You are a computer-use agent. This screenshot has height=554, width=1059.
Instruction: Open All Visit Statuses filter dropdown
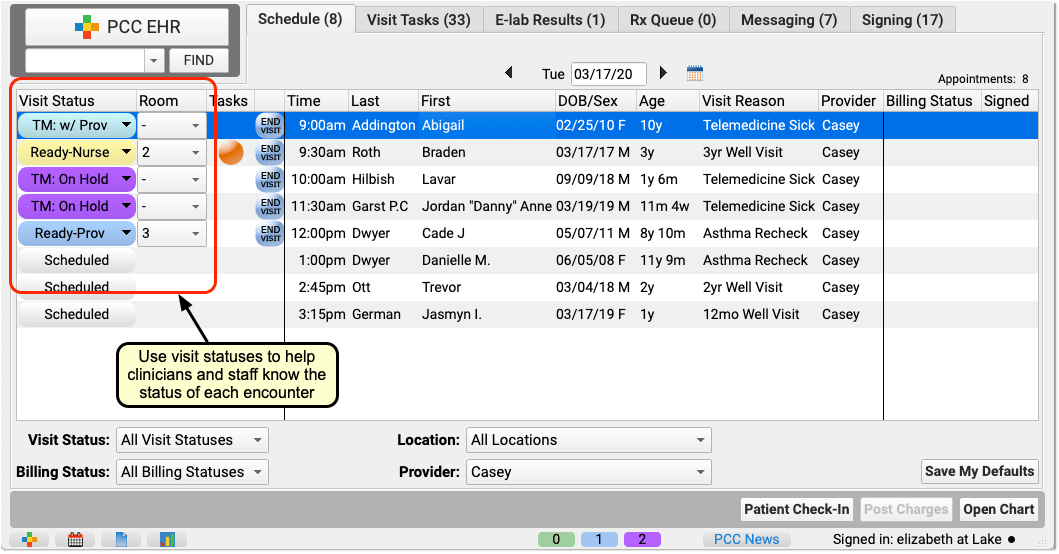pos(192,440)
